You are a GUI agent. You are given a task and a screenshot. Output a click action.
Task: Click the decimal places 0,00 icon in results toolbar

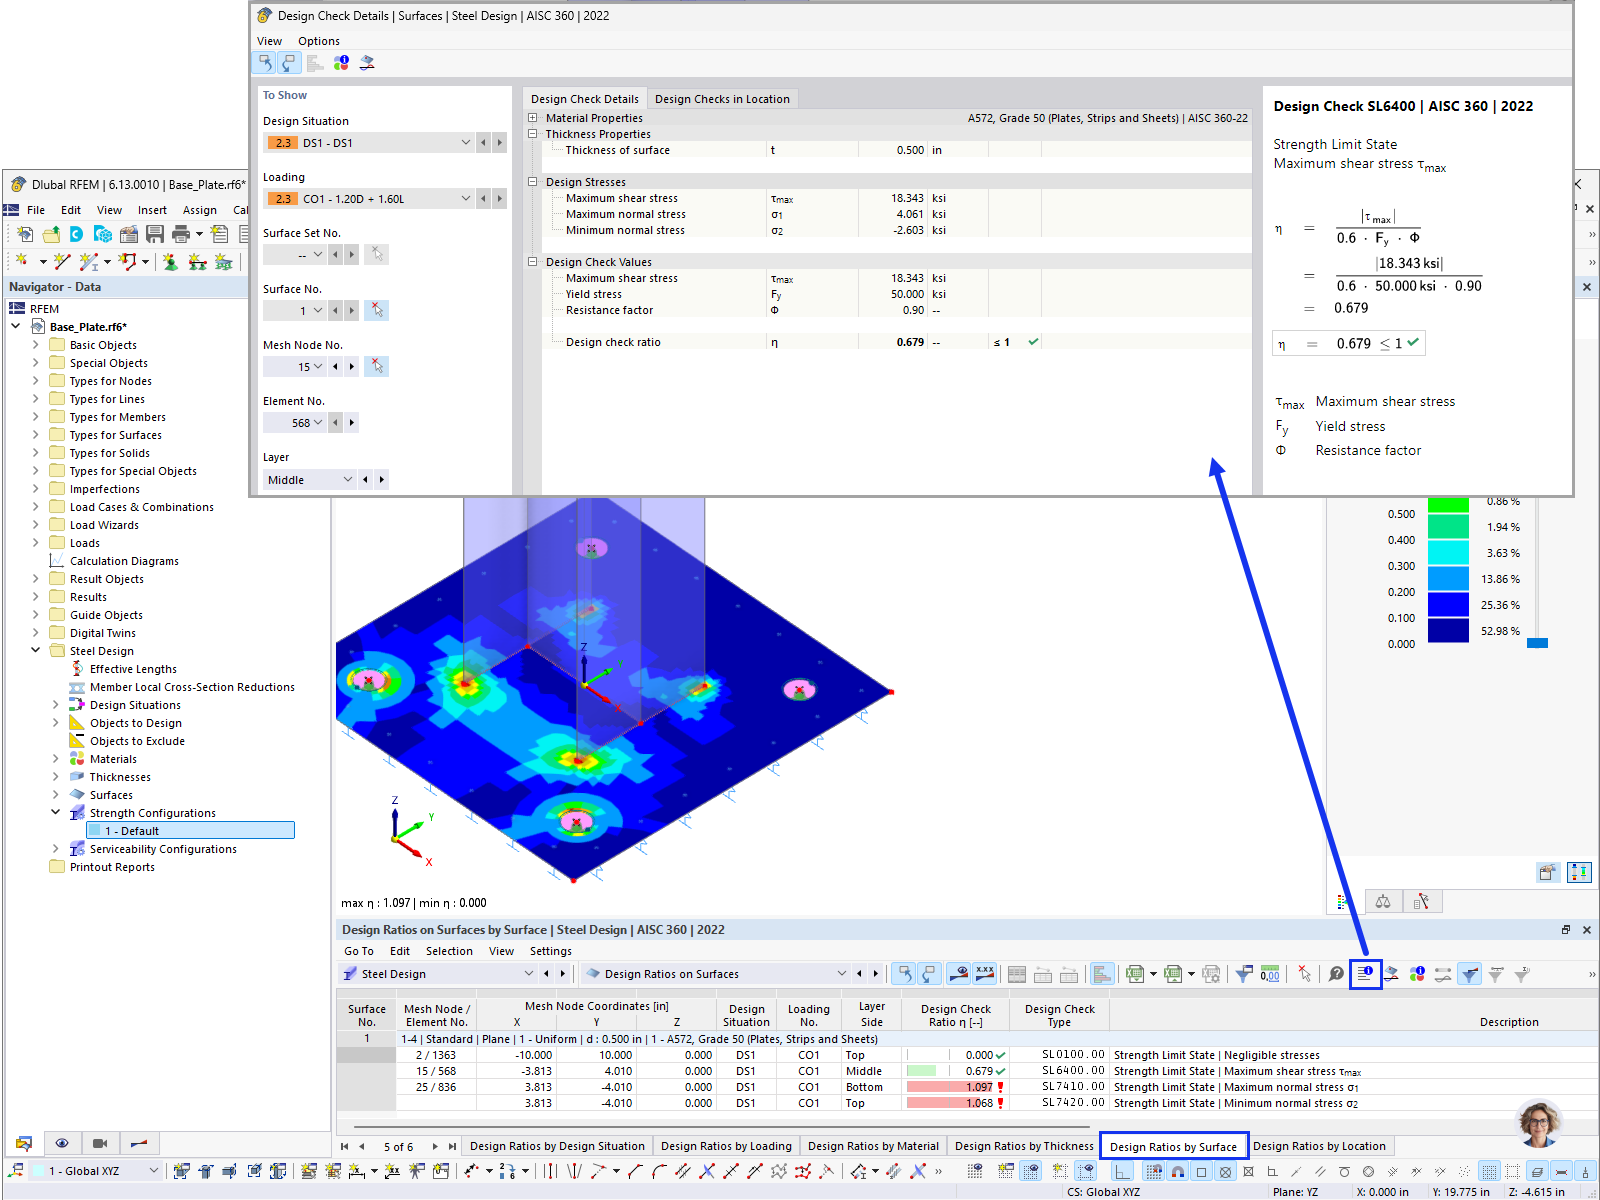pyautogui.click(x=1270, y=974)
